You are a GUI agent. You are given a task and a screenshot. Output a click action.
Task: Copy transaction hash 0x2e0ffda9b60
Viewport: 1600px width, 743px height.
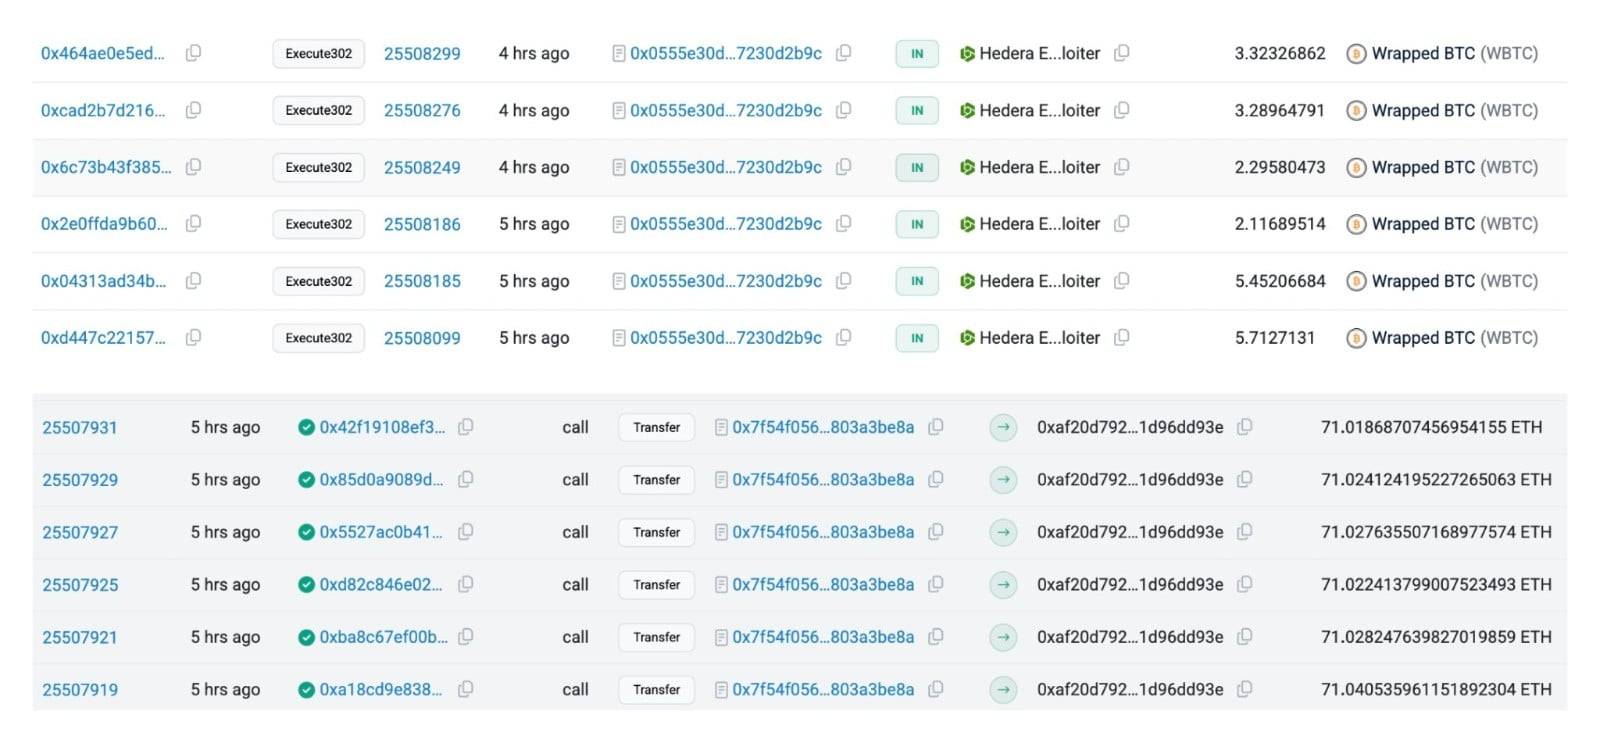[x=194, y=224]
